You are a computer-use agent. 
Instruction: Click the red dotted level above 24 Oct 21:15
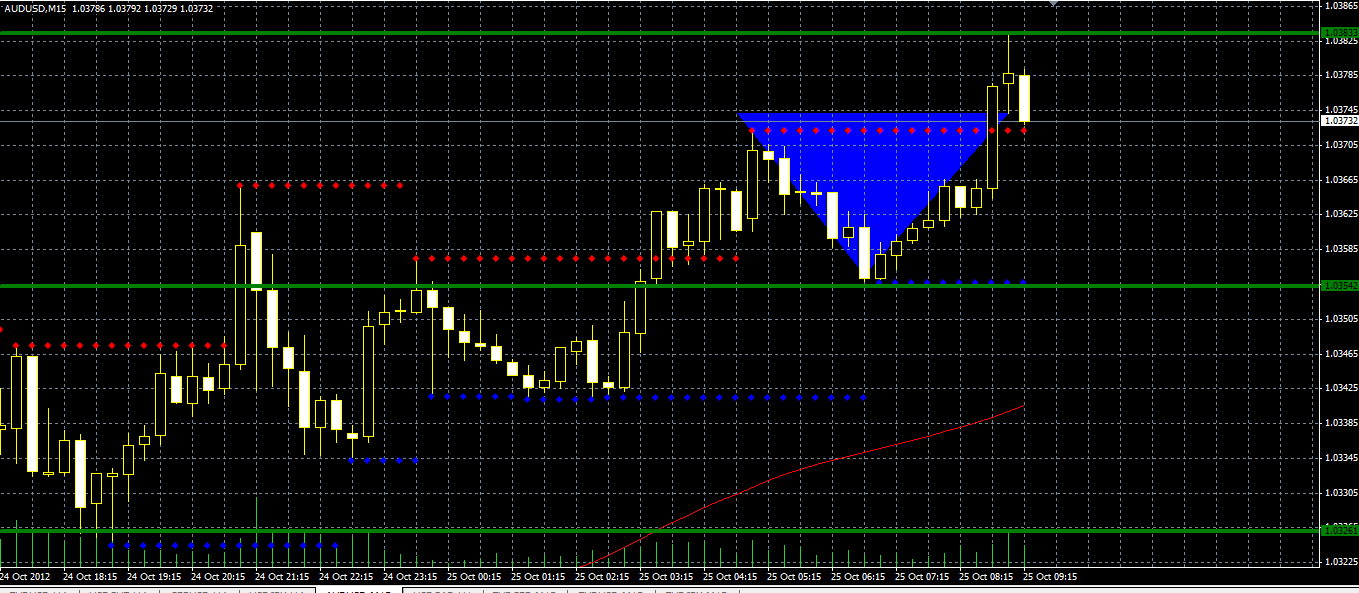point(320,185)
